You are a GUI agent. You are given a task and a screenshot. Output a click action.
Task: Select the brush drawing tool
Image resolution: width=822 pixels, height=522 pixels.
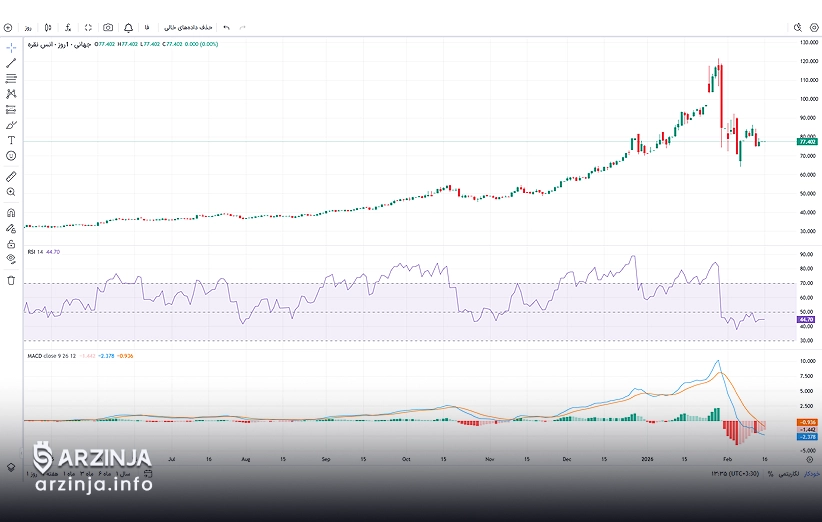[x=11, y=125]
